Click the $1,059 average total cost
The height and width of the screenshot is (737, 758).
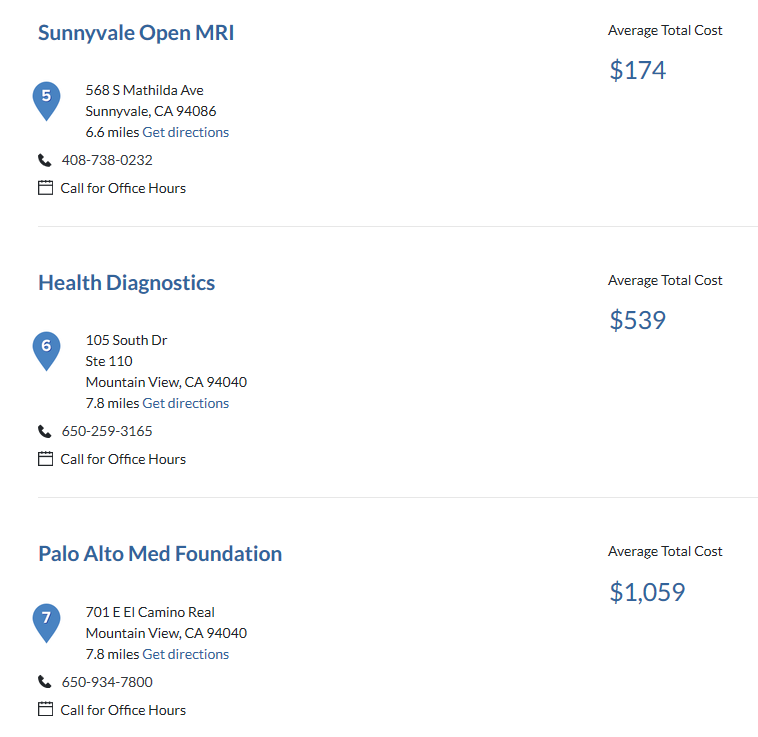(647, 592)
